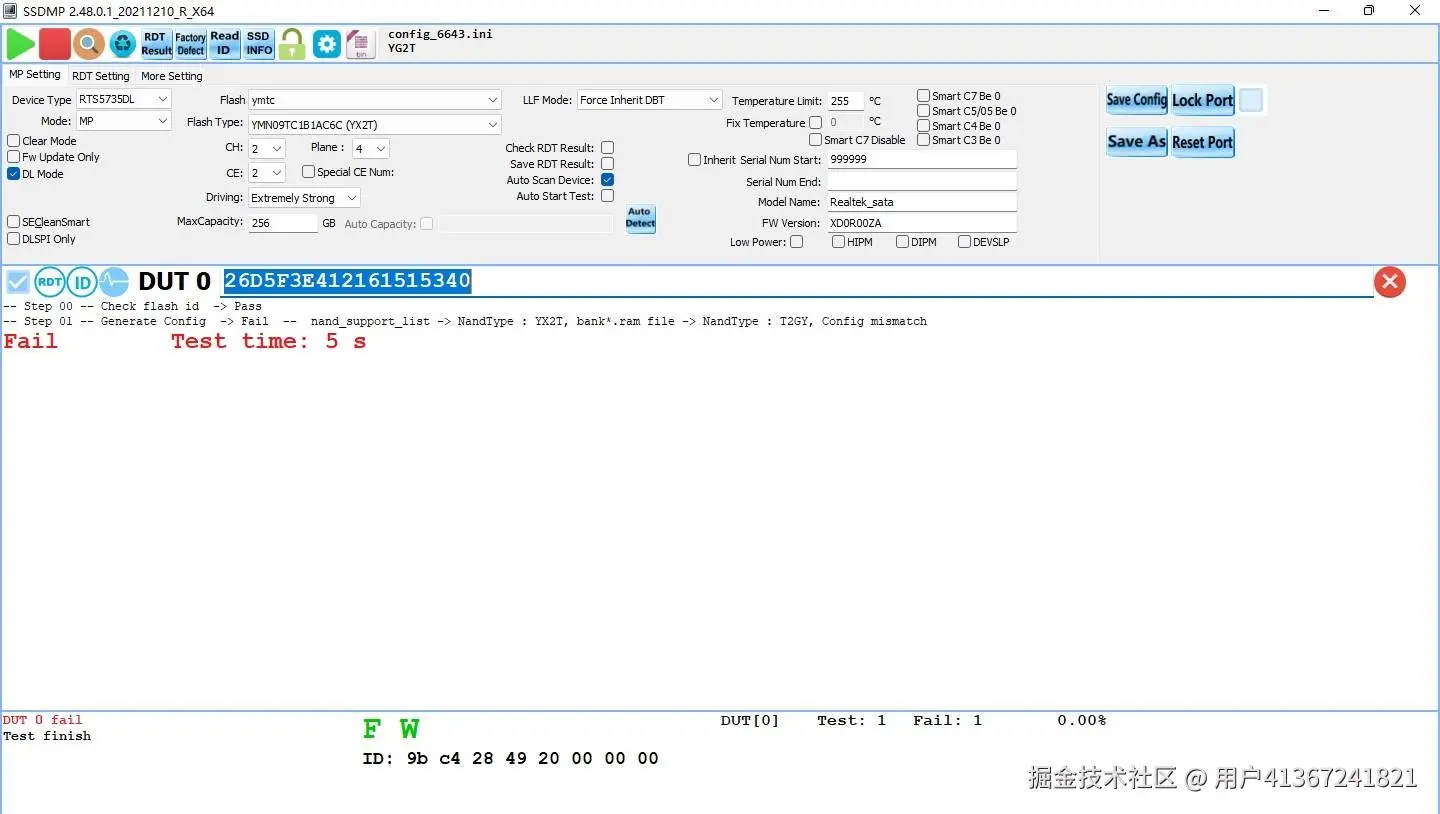
Task: Click the Lock Port button
Action: (1203, 100)
